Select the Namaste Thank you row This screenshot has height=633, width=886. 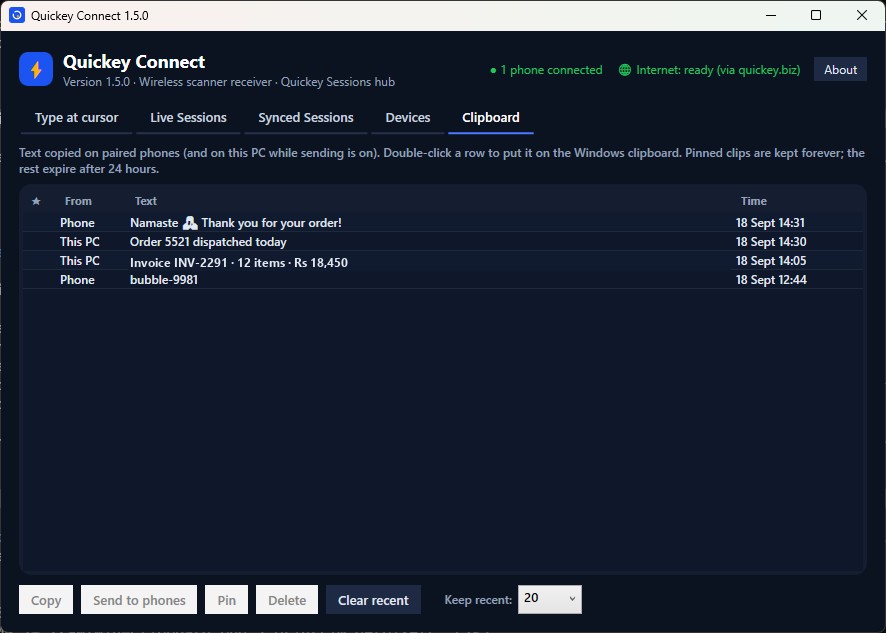442,223
